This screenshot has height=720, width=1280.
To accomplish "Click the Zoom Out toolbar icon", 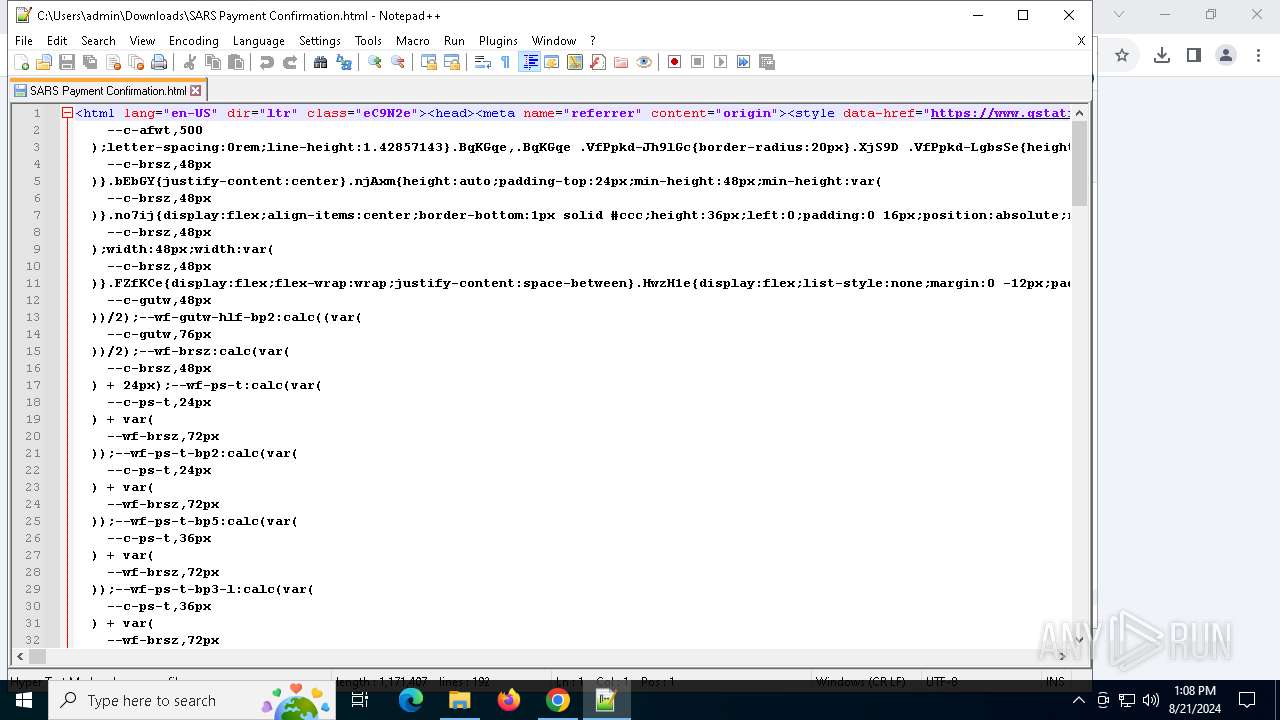I will [x=398, y=62].
